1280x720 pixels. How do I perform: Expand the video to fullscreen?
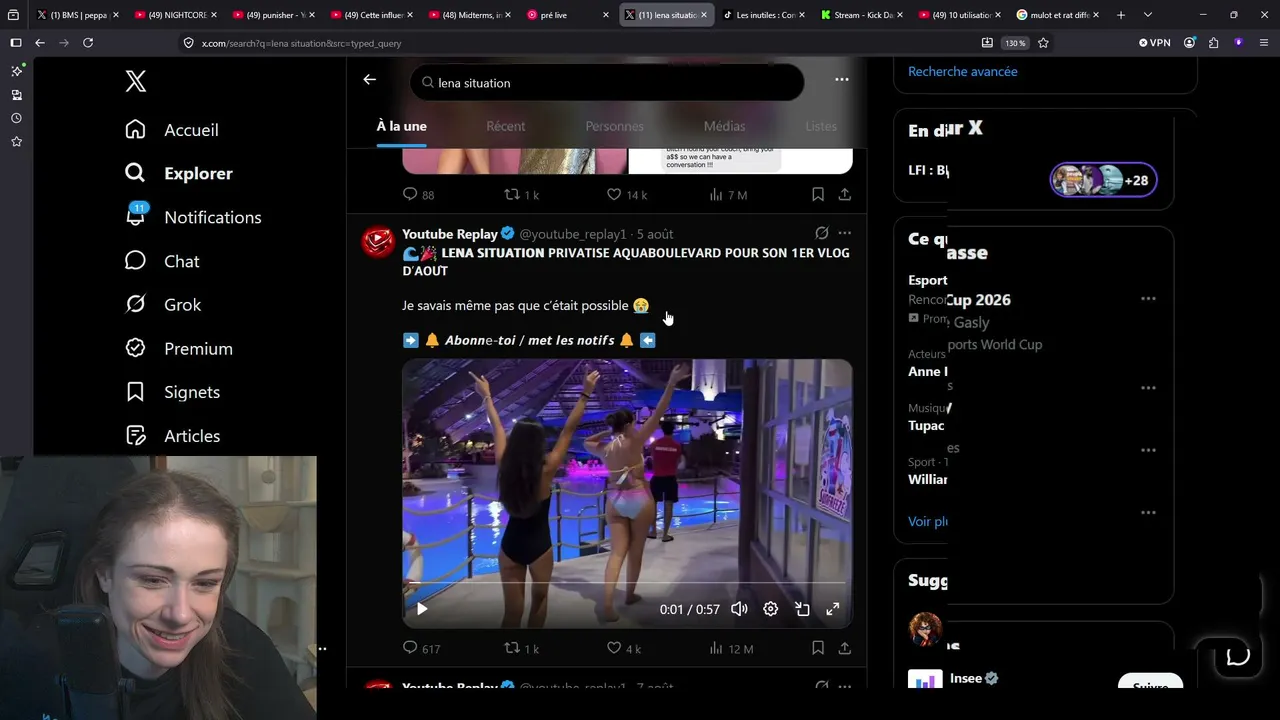833,609
